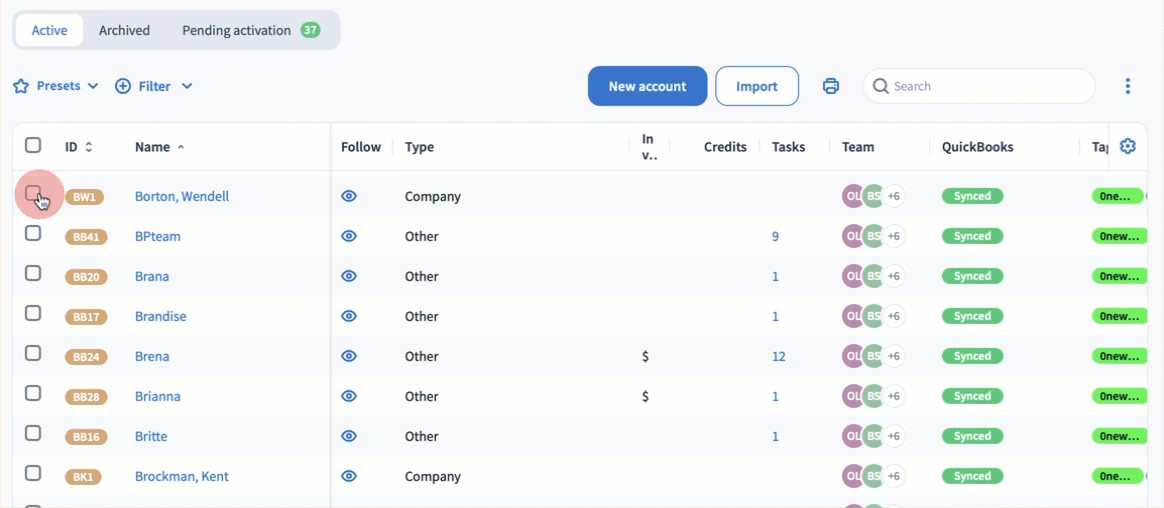The height and width of the screenshot is (508, 1164).
Task: Check the box for Borton, Wendell
Action: coord(33,193)
